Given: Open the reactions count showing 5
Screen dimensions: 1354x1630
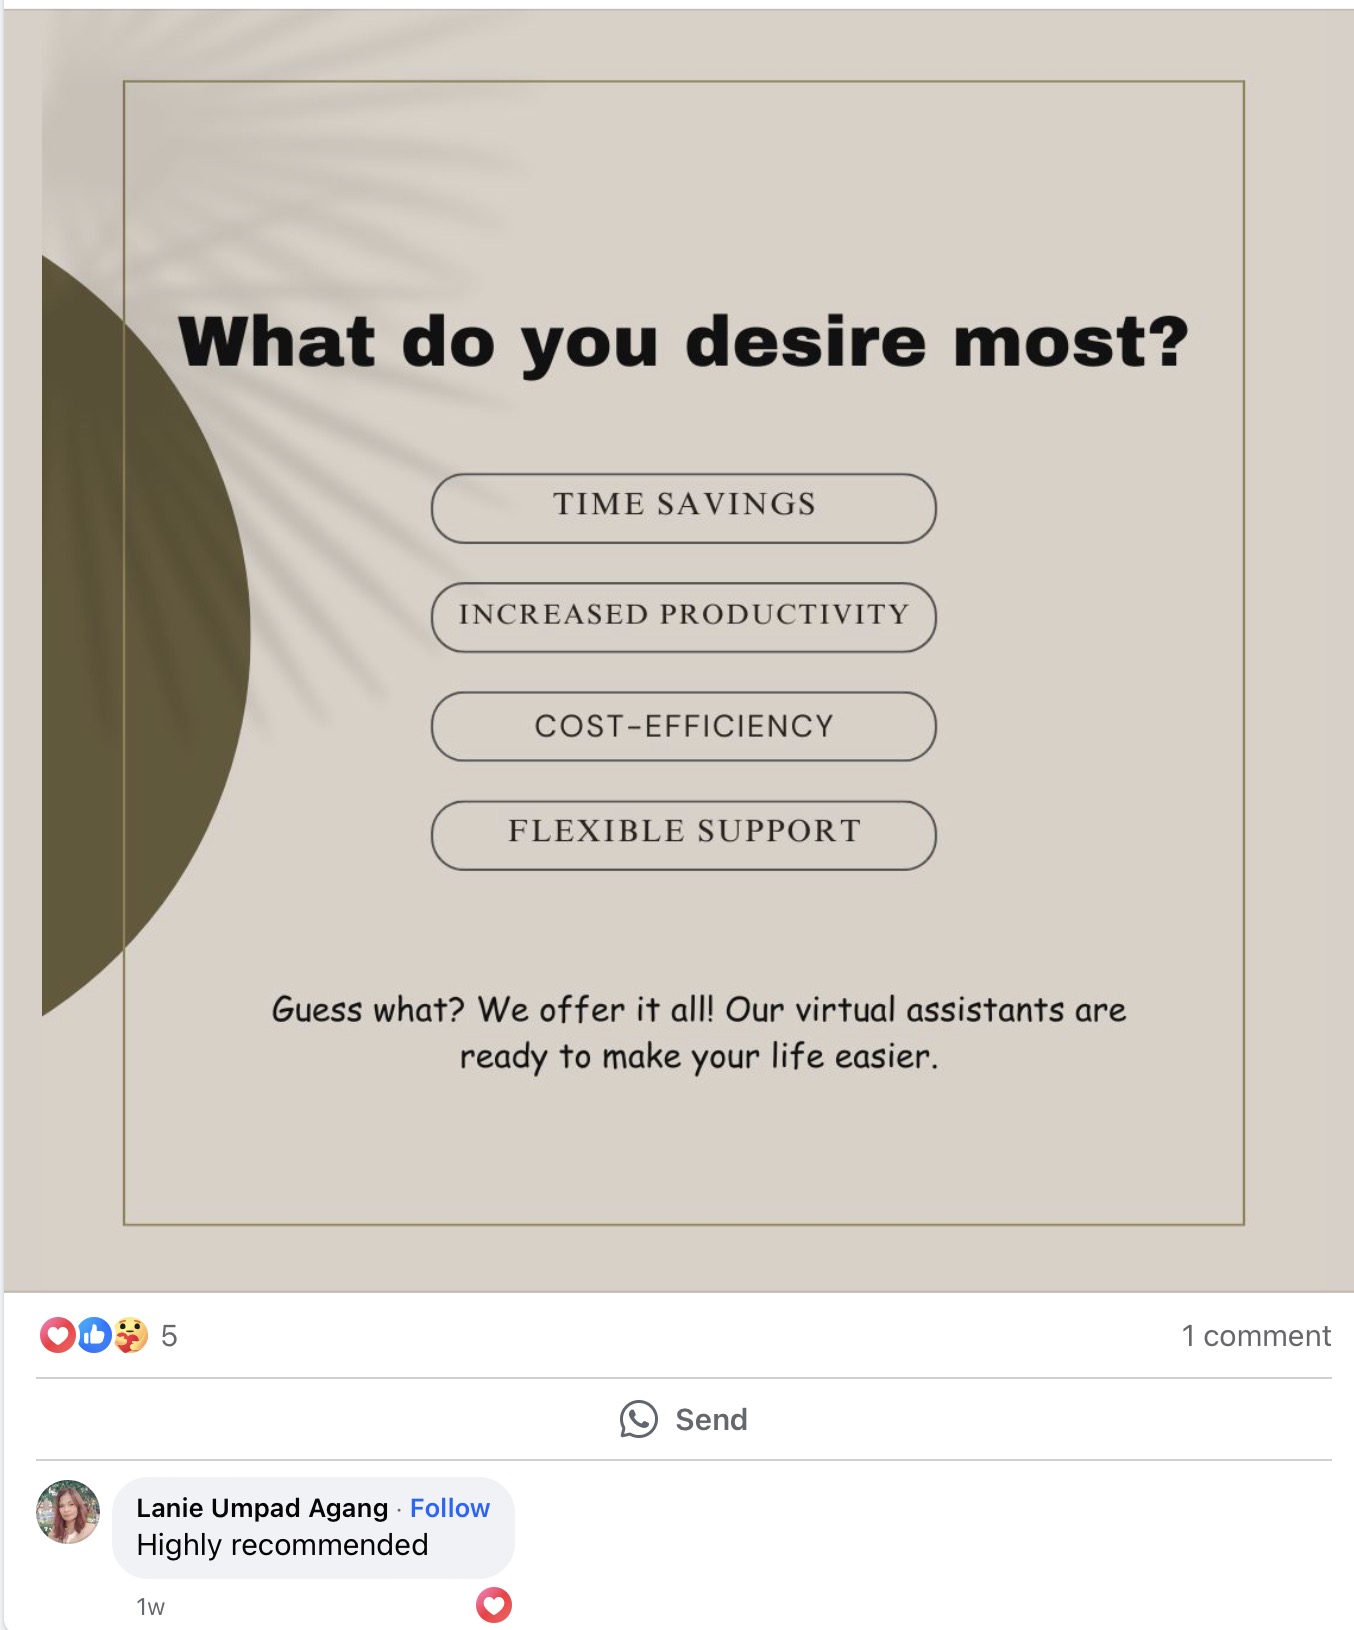Looking at the screenshot, I should coord(169,1336).
